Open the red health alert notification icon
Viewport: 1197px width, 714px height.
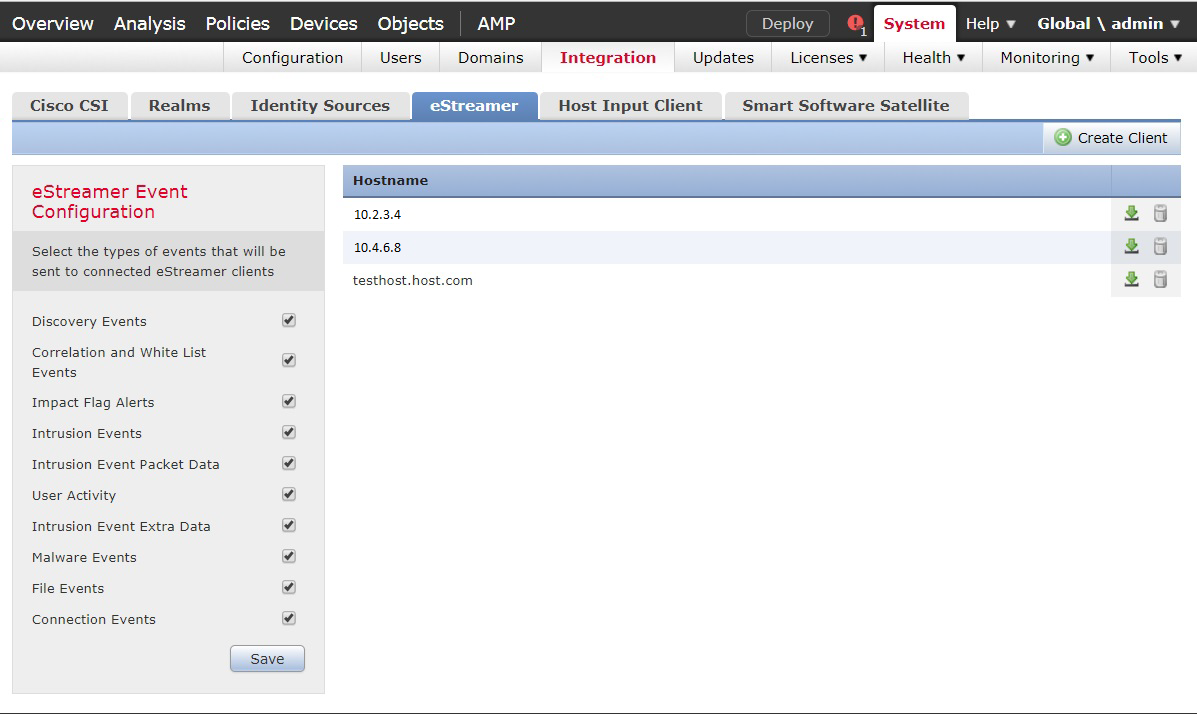(856, 24)
